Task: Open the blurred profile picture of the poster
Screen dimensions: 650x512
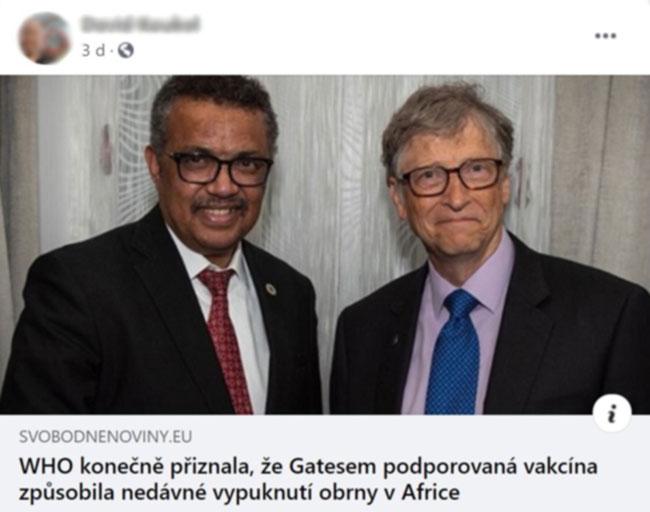Action: [x=44, y=38]
